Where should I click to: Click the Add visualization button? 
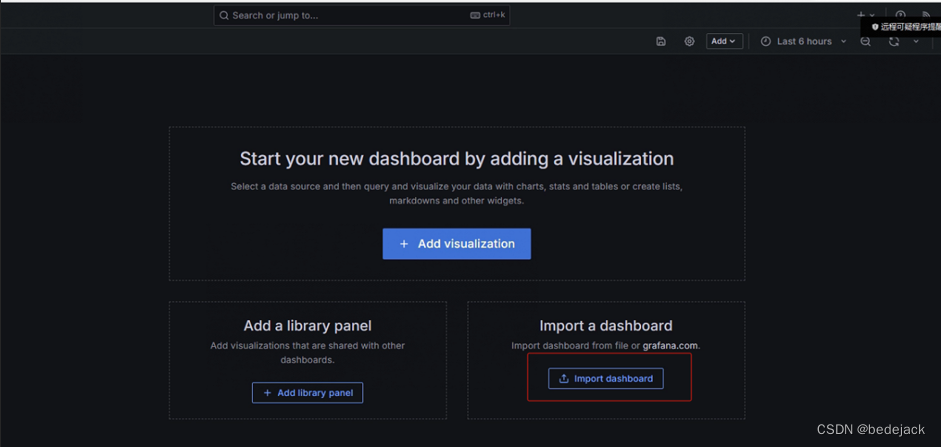(456, 244)
